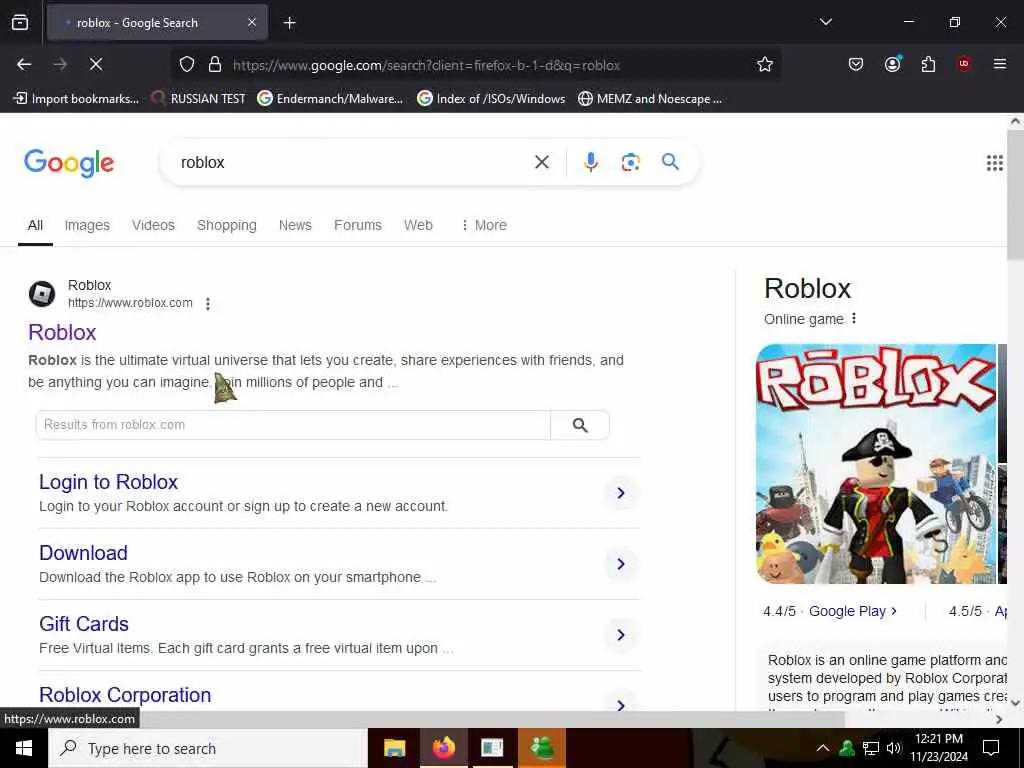
Task: Expand the More search filters menu
Action: 483,225
